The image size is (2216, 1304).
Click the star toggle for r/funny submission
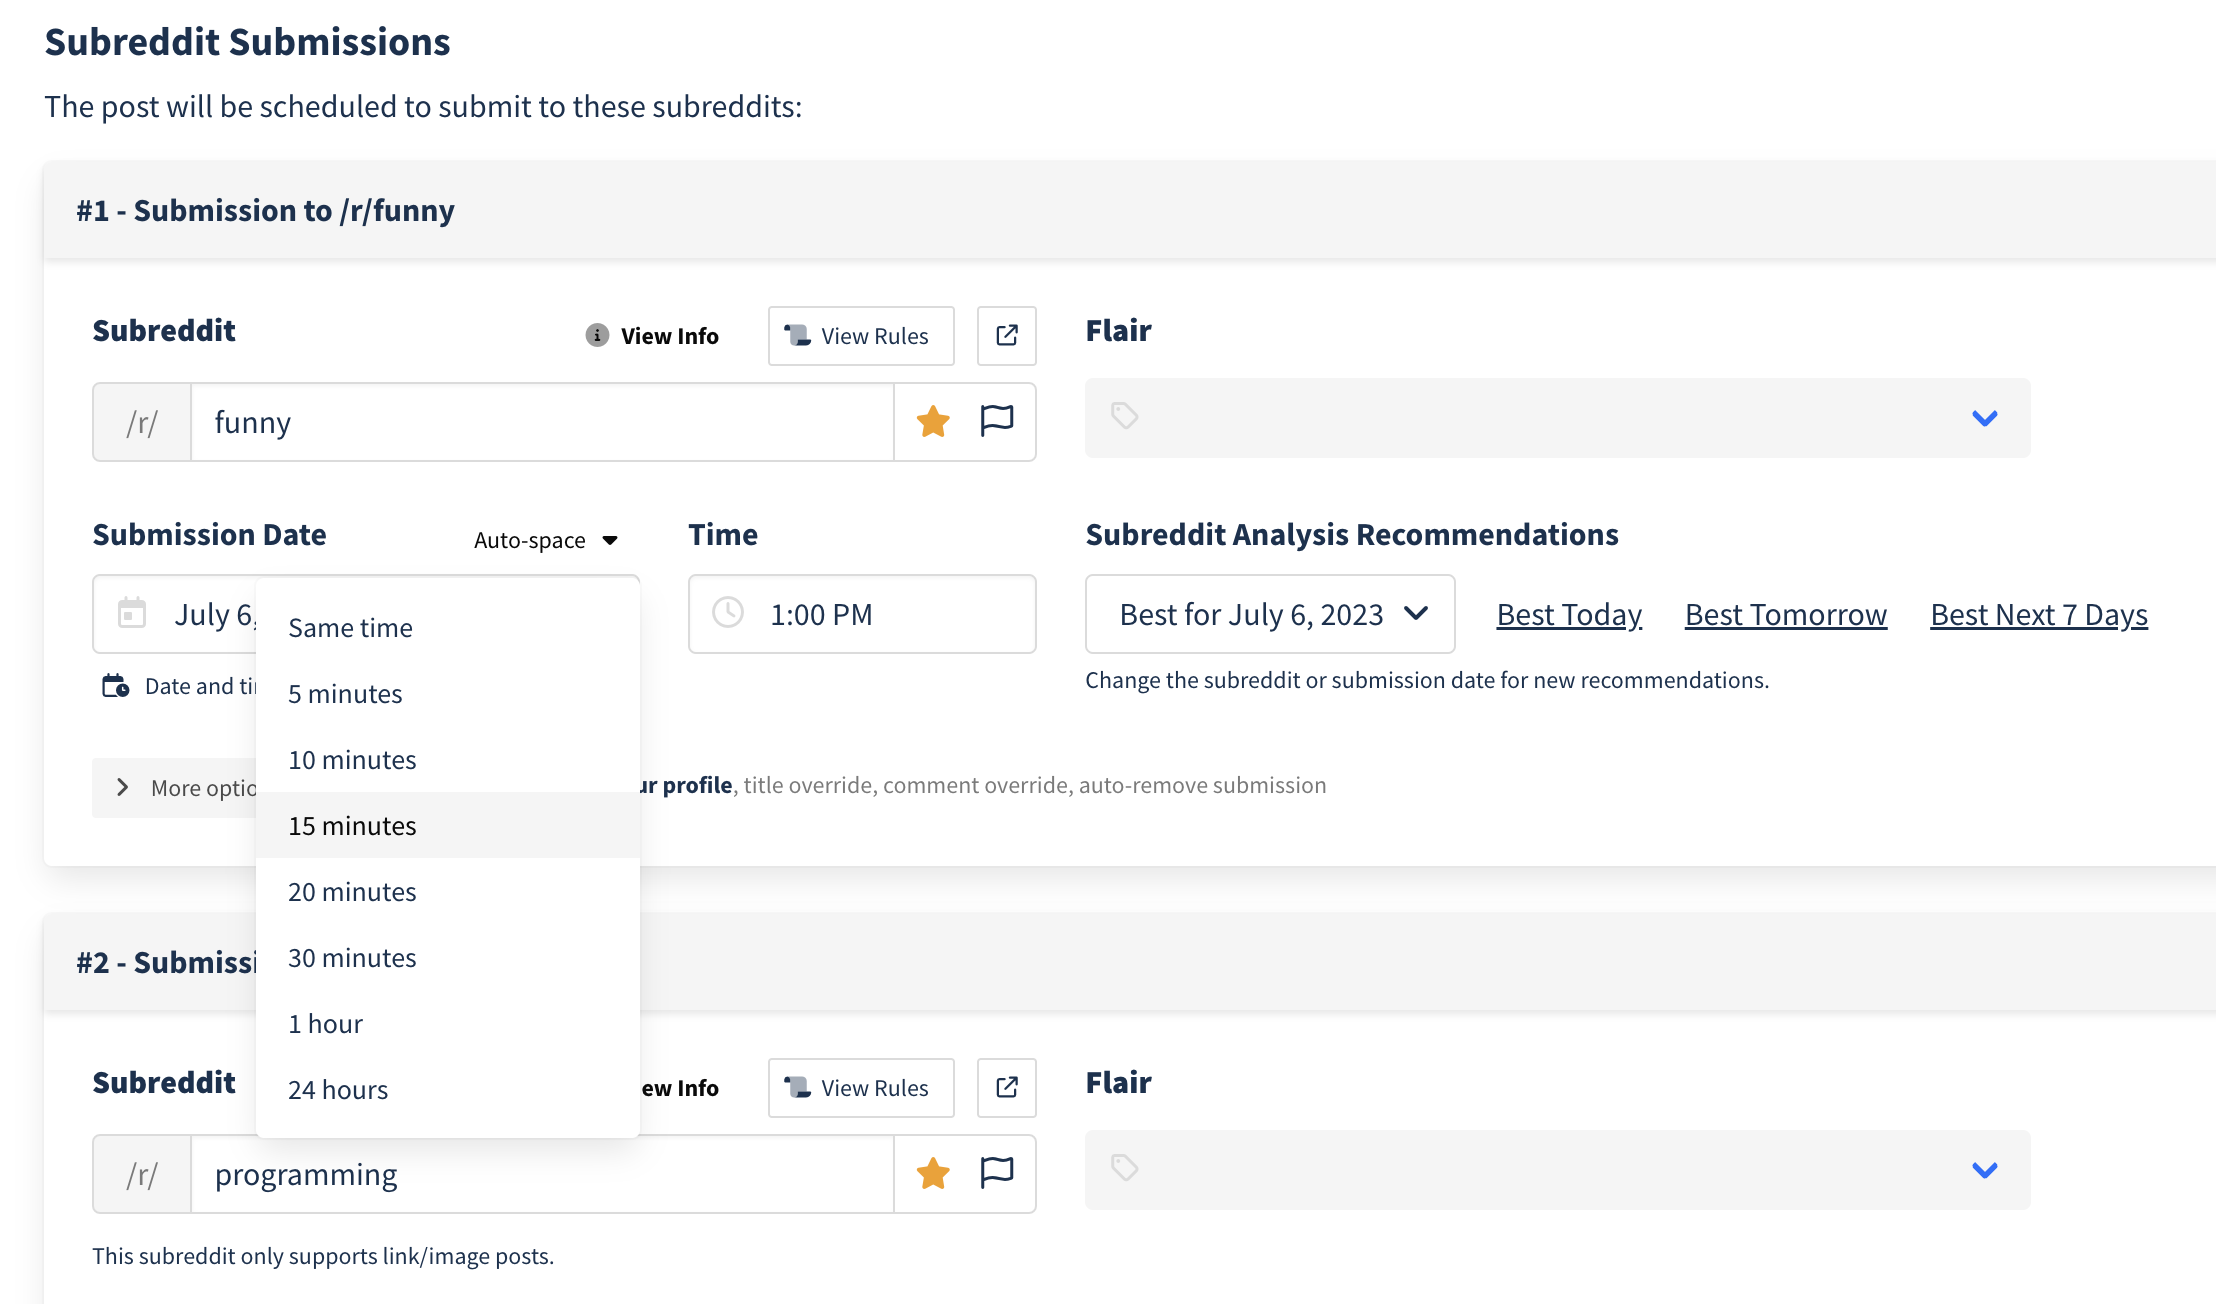coord(932,422)
